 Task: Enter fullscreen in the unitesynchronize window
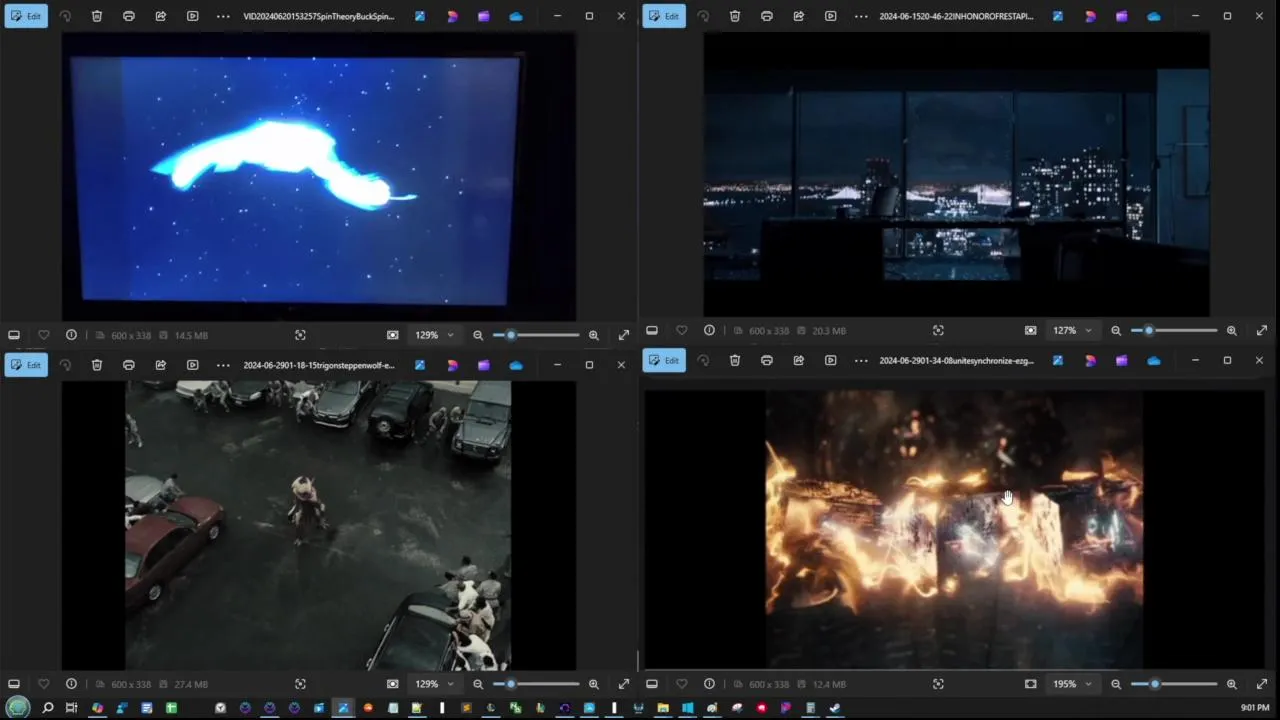pos(1262,684)
